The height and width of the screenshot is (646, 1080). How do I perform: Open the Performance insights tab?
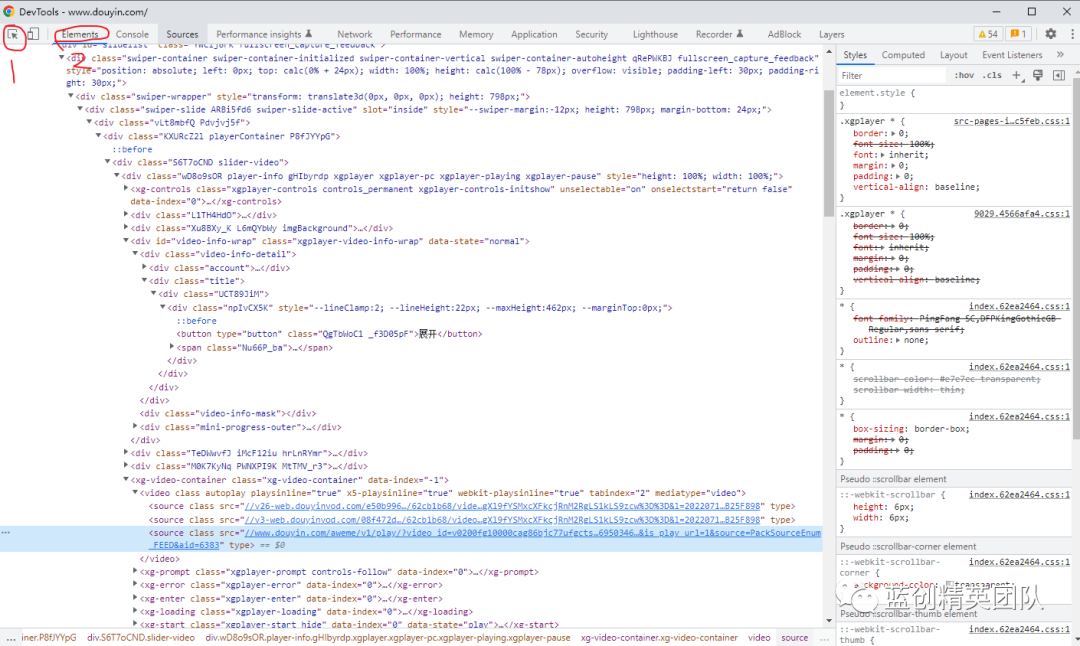click(264, 34)
